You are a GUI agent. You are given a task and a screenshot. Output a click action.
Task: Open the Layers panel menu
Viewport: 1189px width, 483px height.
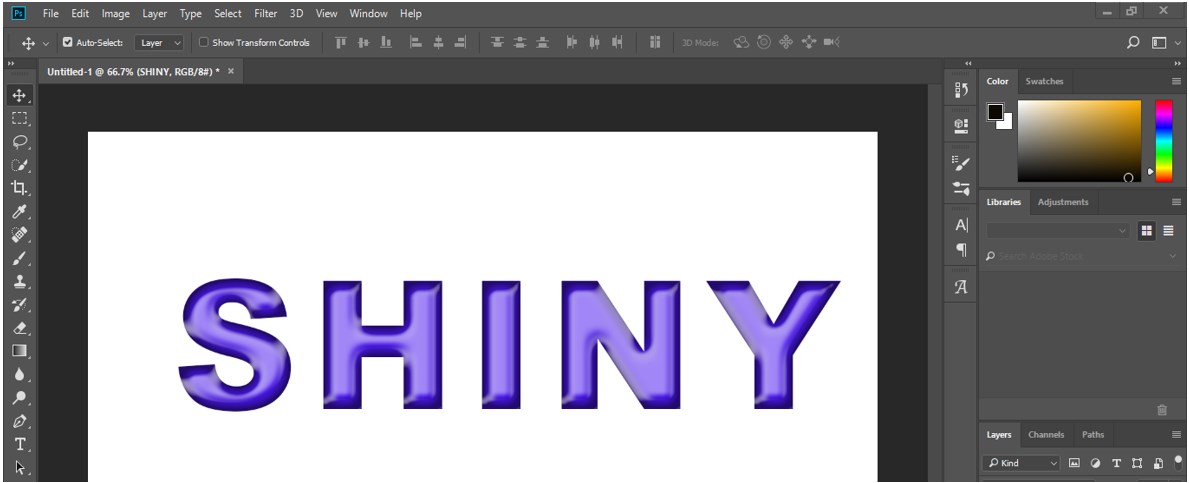tap(1176, 434)
